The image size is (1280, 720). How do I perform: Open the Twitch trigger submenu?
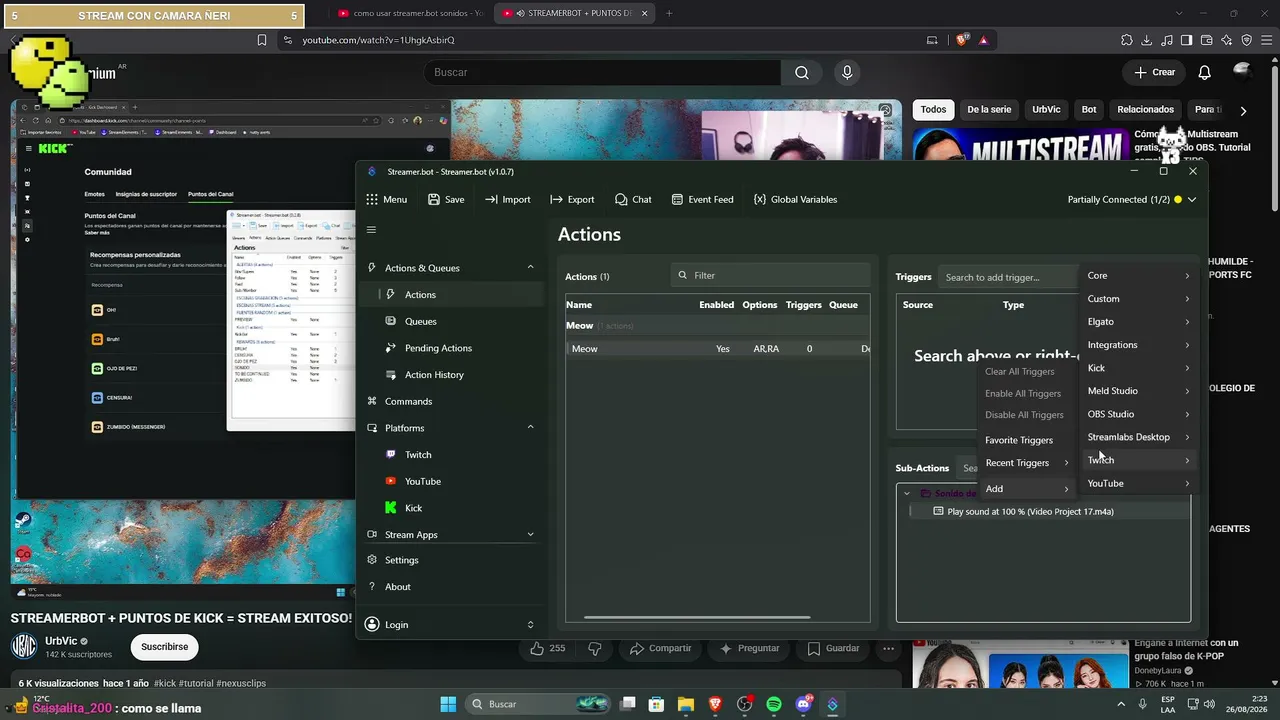(1139, 460)
